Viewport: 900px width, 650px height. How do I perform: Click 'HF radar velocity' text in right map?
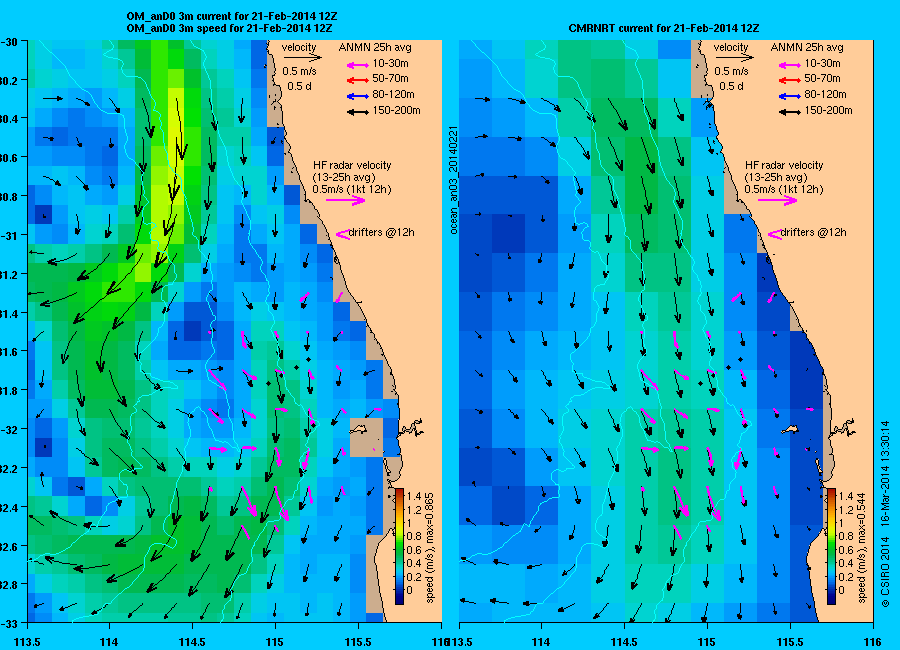pyautogui.click(x=783, y=165)
